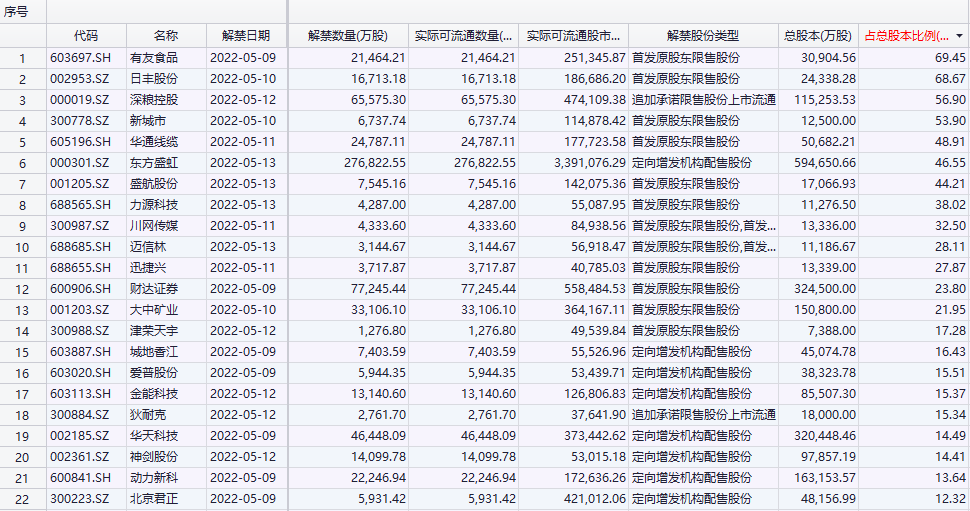The height and width of the screenshot is (511, 970).
Task: Select the stock name 金能科技
Action: point(154,394)
